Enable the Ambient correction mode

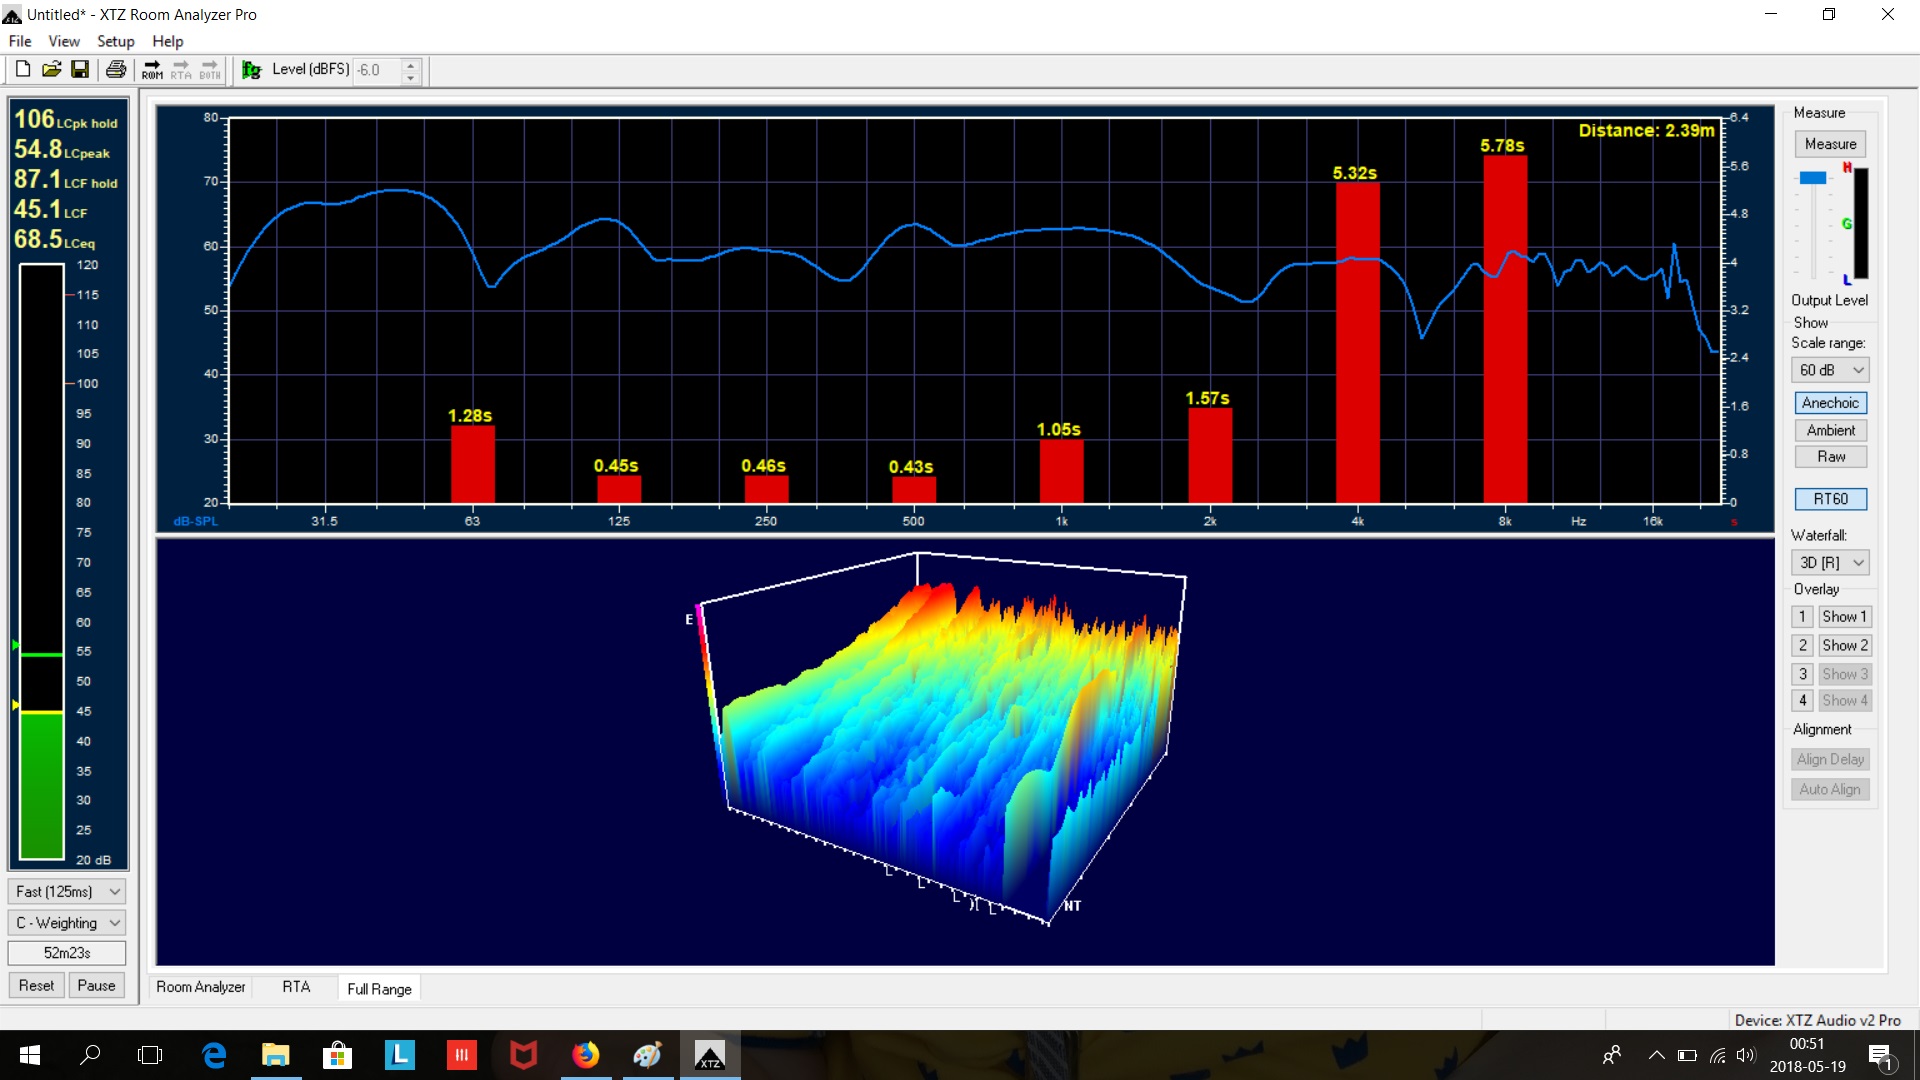[x=1830, y=429]
